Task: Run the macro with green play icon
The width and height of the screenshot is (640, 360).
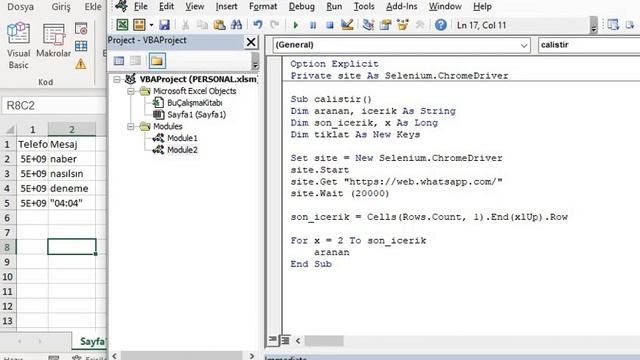Action: tap(296, 25)
